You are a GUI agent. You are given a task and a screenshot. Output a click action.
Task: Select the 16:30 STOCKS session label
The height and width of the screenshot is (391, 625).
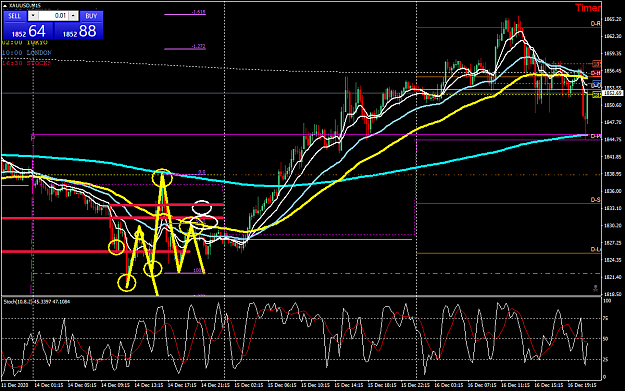pyautogui.click(x=27, y=63)
